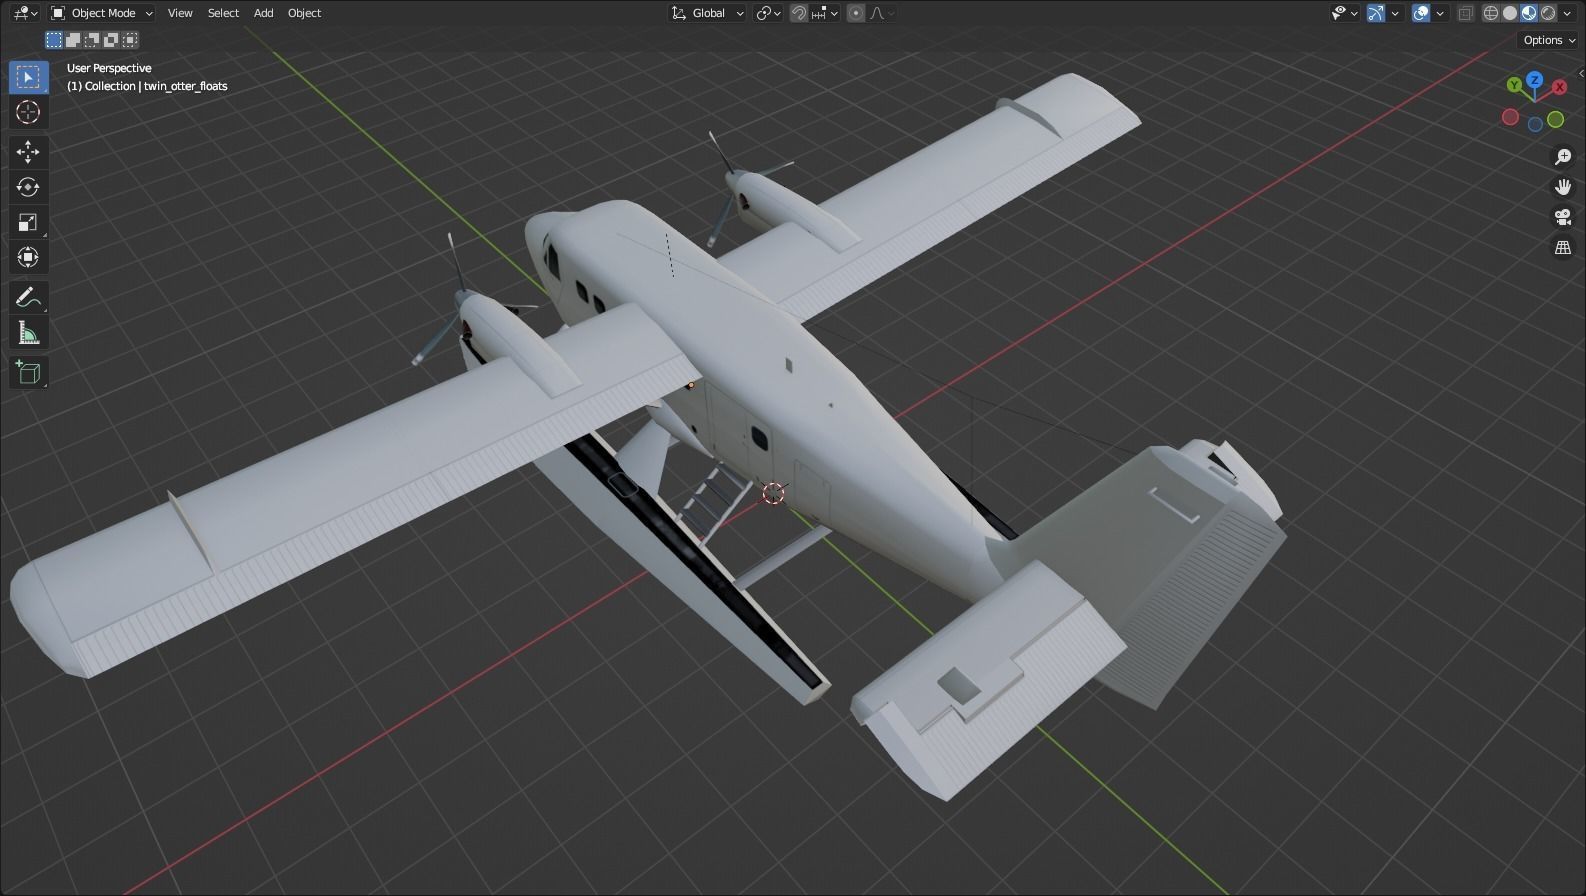Open the editor type dropdown
1586x896 pixels.
25,13
